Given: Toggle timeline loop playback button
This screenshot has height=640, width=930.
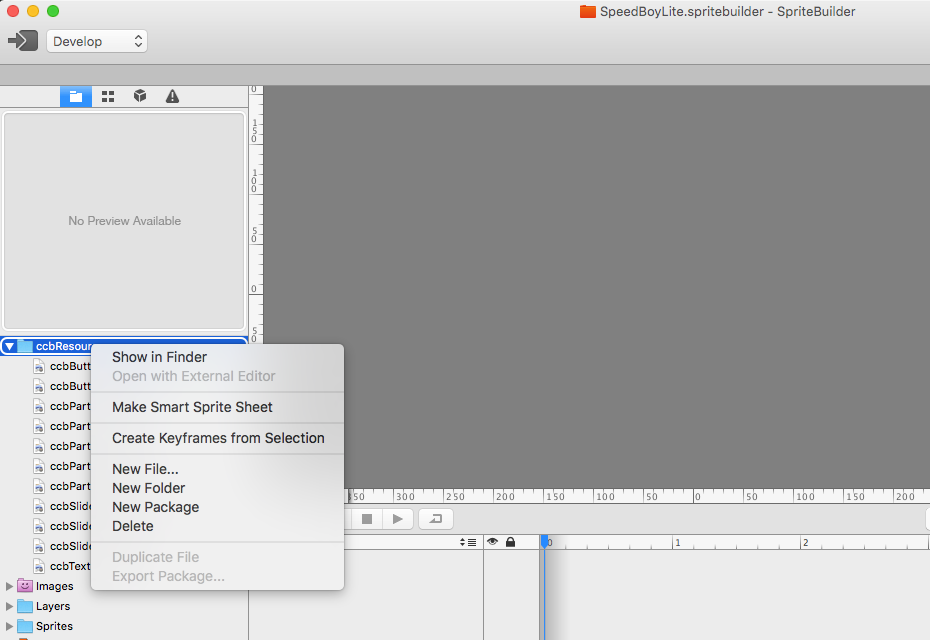Looking at the screenshot, I should click(436, 519).
